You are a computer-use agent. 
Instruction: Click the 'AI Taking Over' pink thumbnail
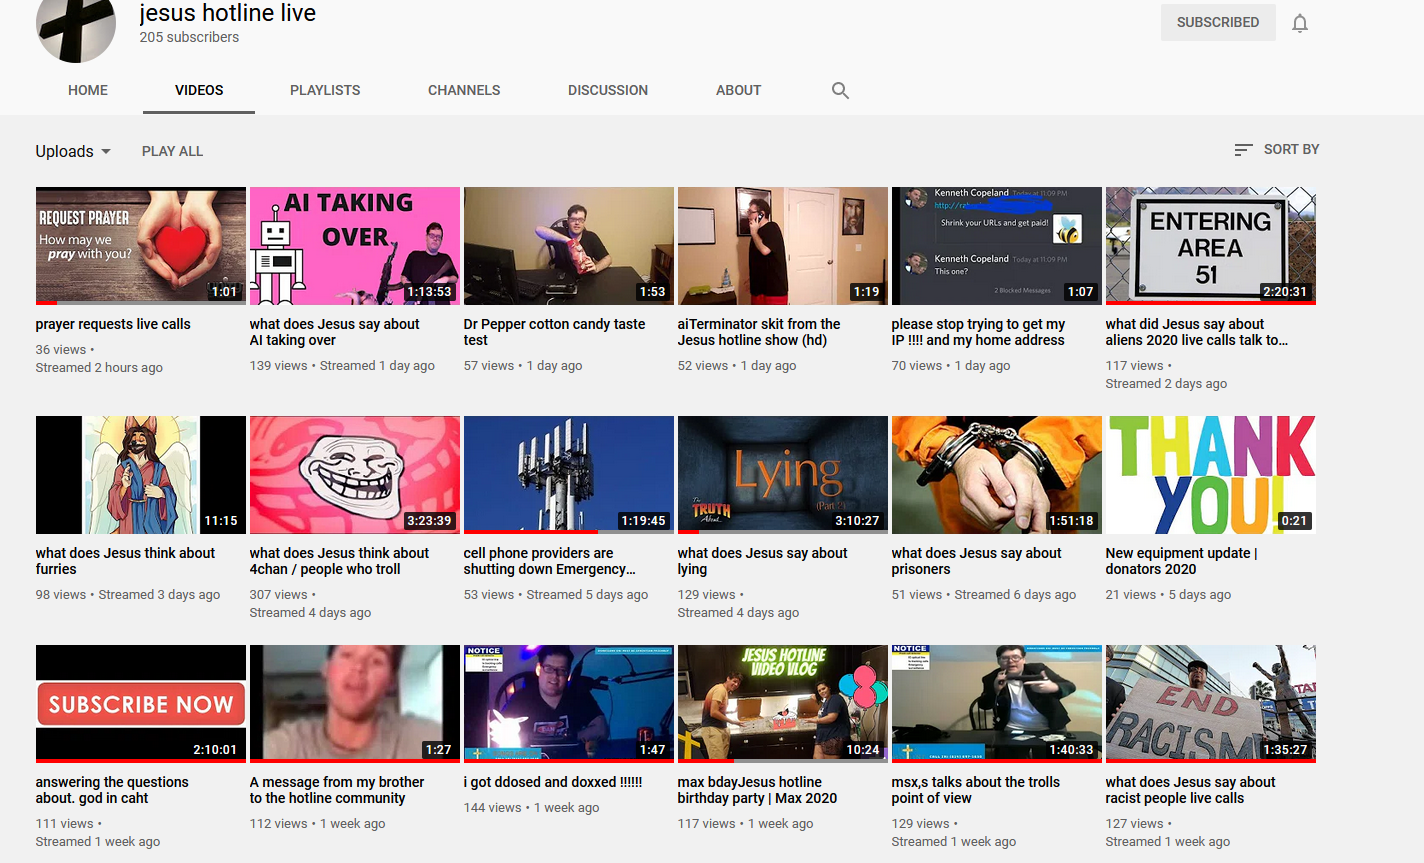355,246
